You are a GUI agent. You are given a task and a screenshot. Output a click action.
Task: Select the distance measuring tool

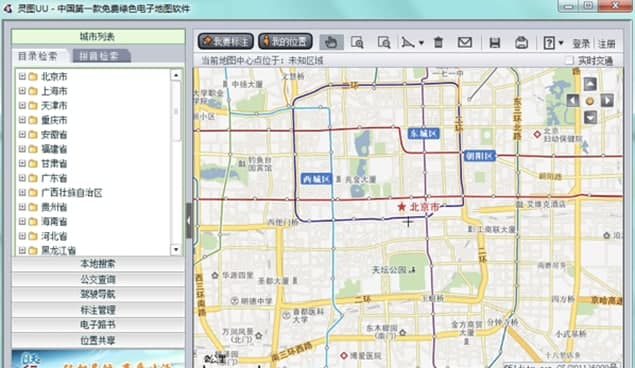[407, 42]
